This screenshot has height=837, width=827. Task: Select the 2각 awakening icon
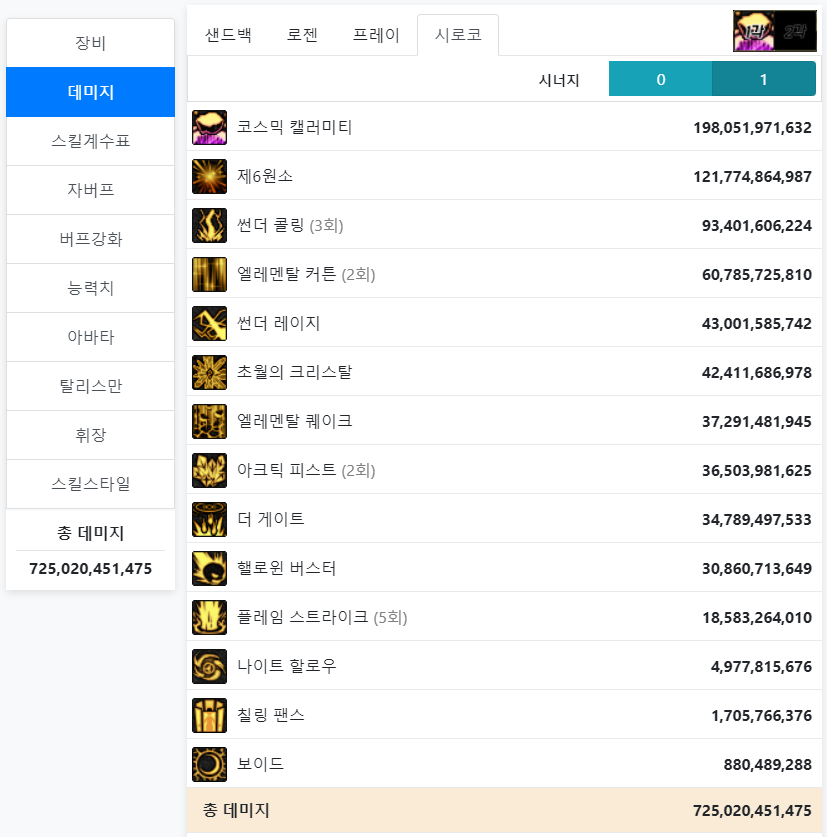point(796,31)
